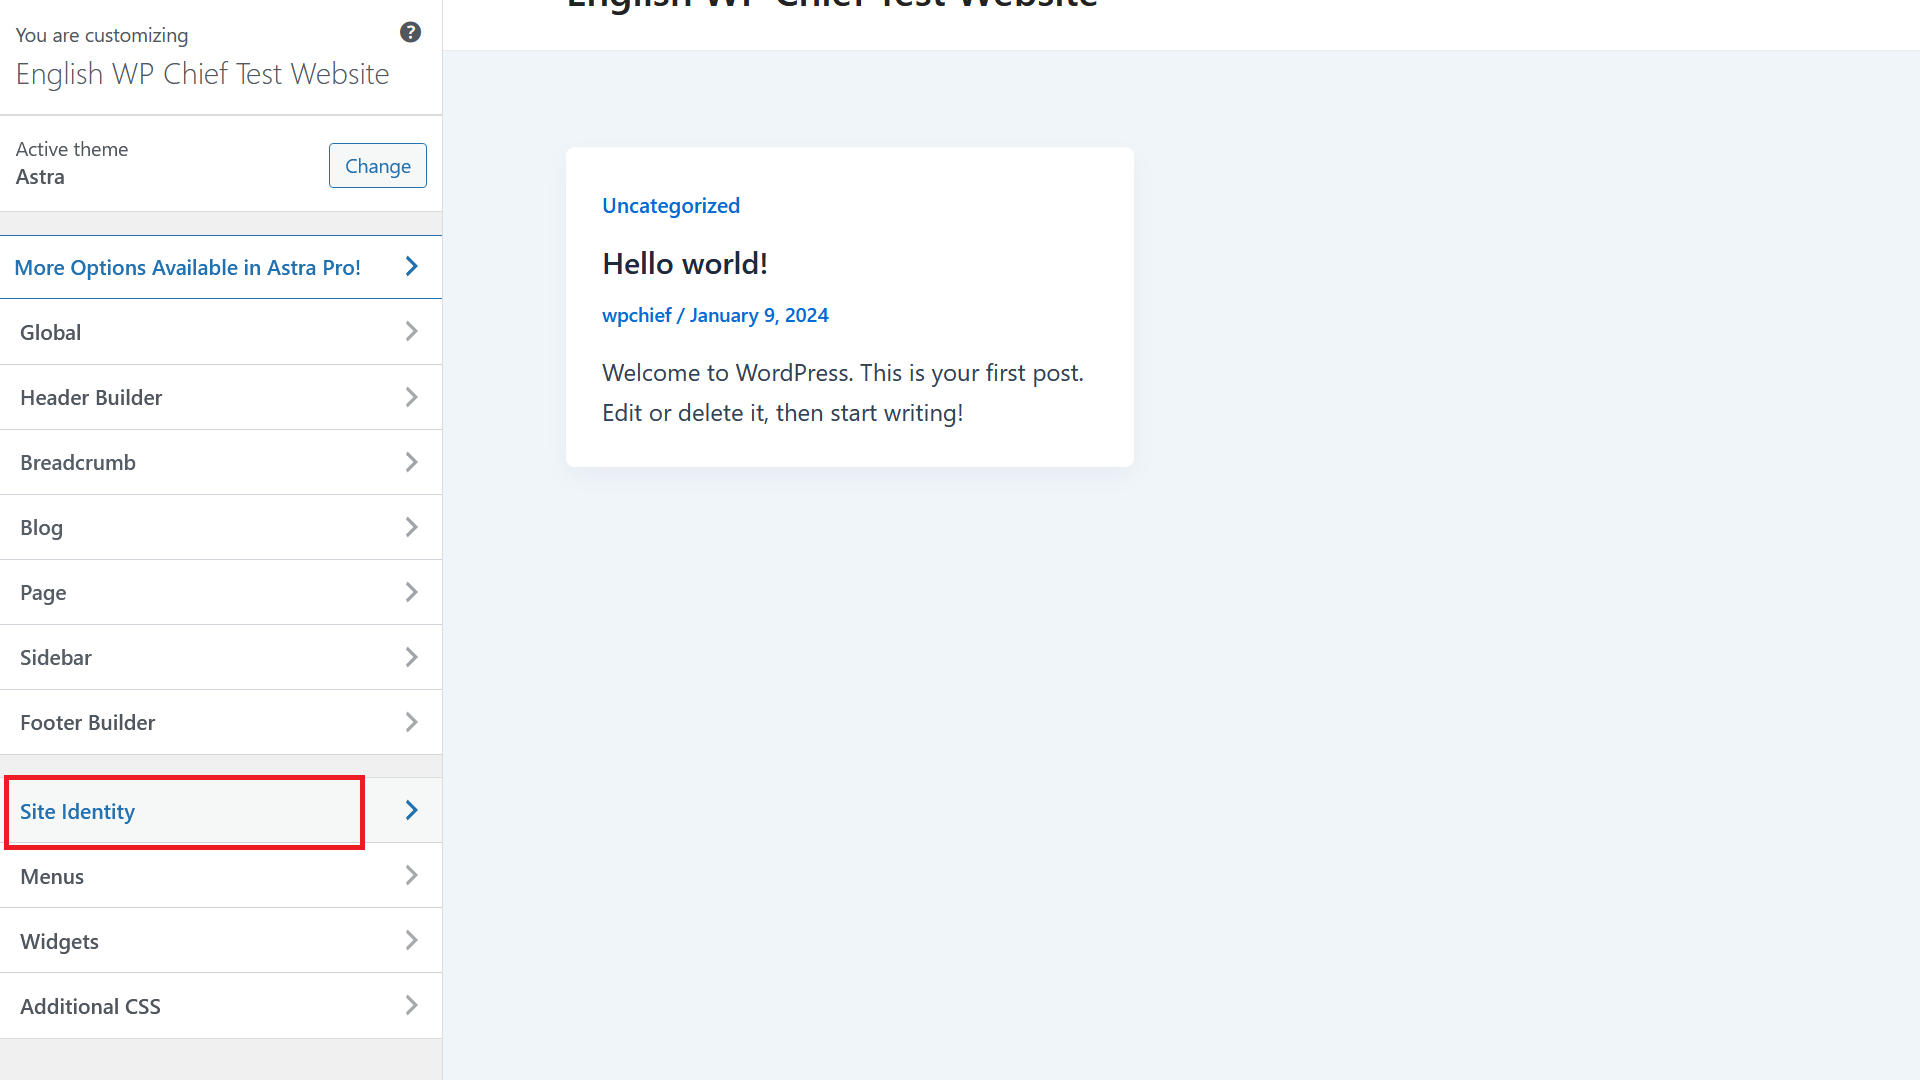Click the January 9 2024 date link
1920x1080 pixels.
pyautogui.click(x=758, y=314)
